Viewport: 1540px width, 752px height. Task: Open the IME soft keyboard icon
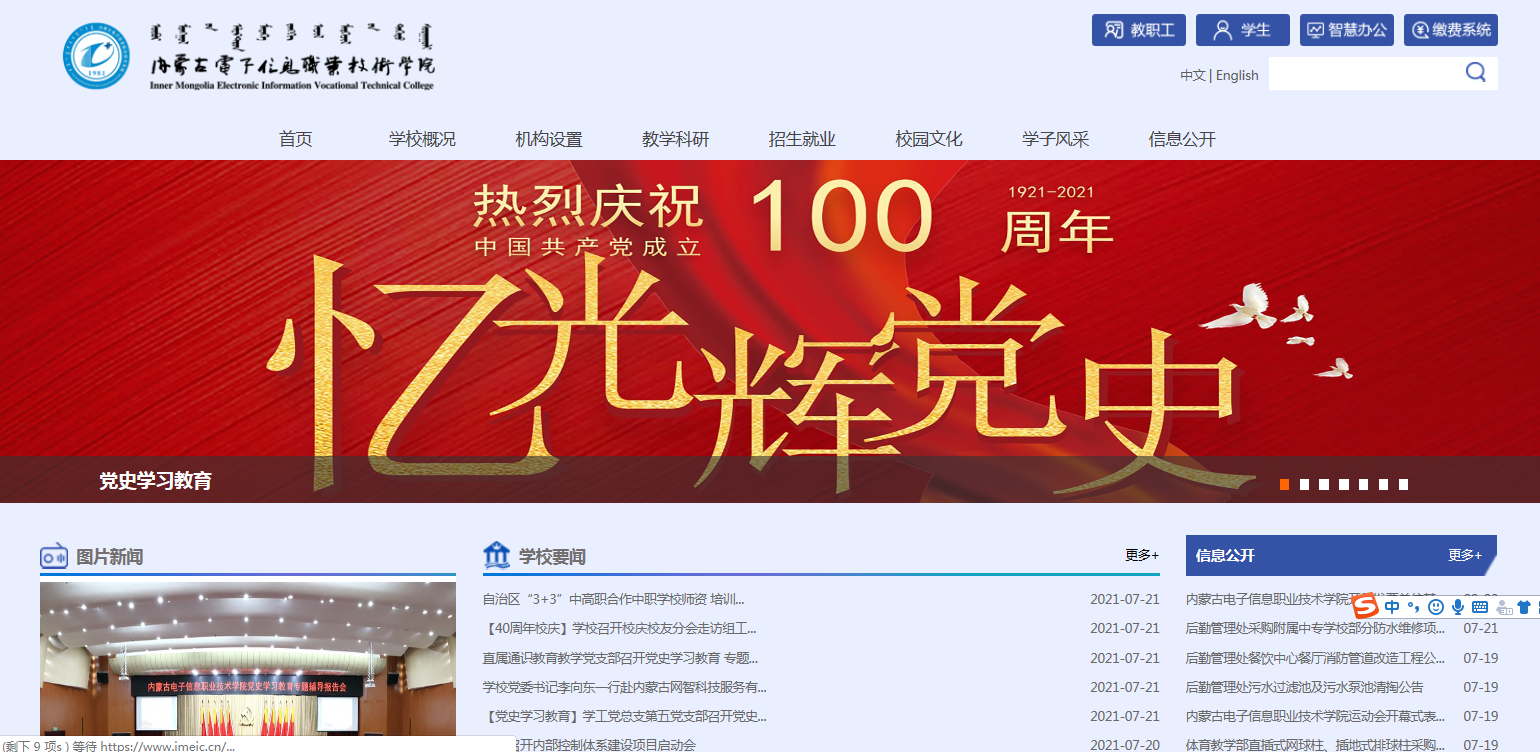click(1480, 607)
